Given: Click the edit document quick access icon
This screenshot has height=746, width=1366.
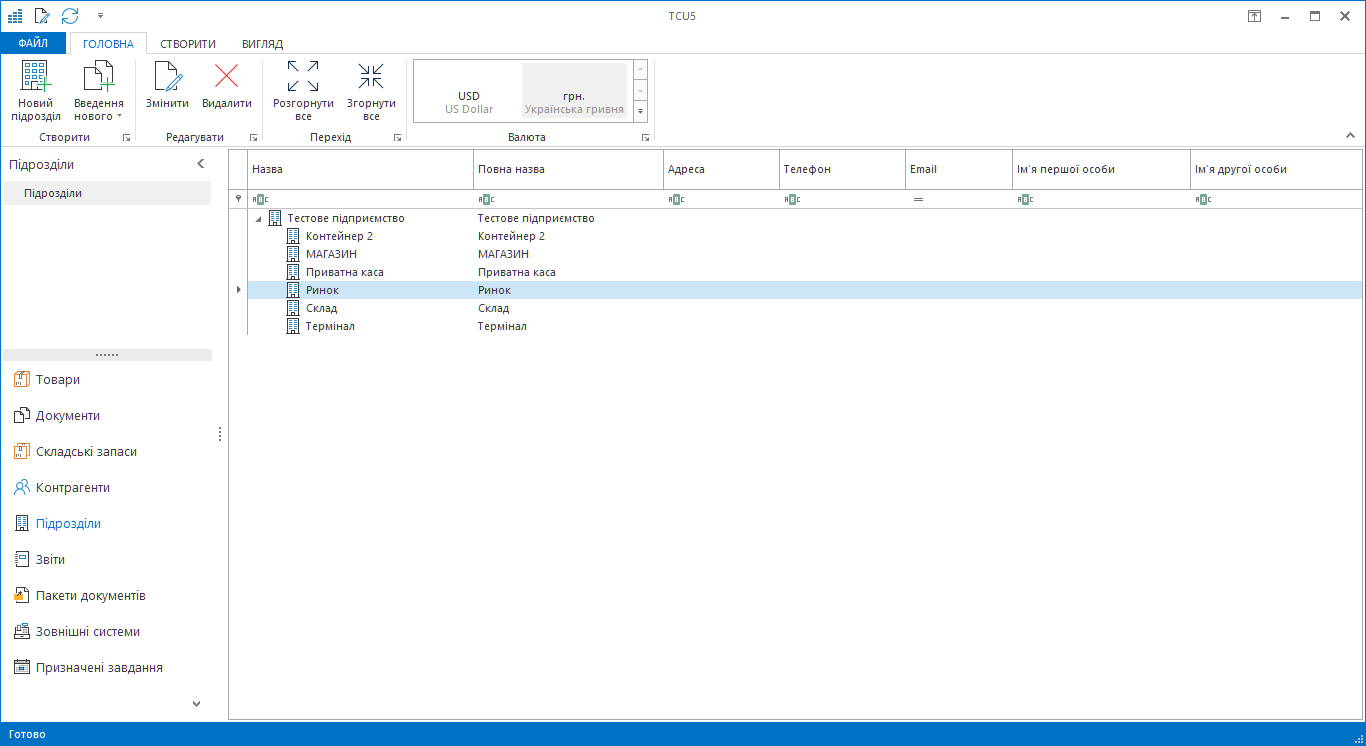Looking at the screenshot, I should pyautogui.click(x=42, y=16).
